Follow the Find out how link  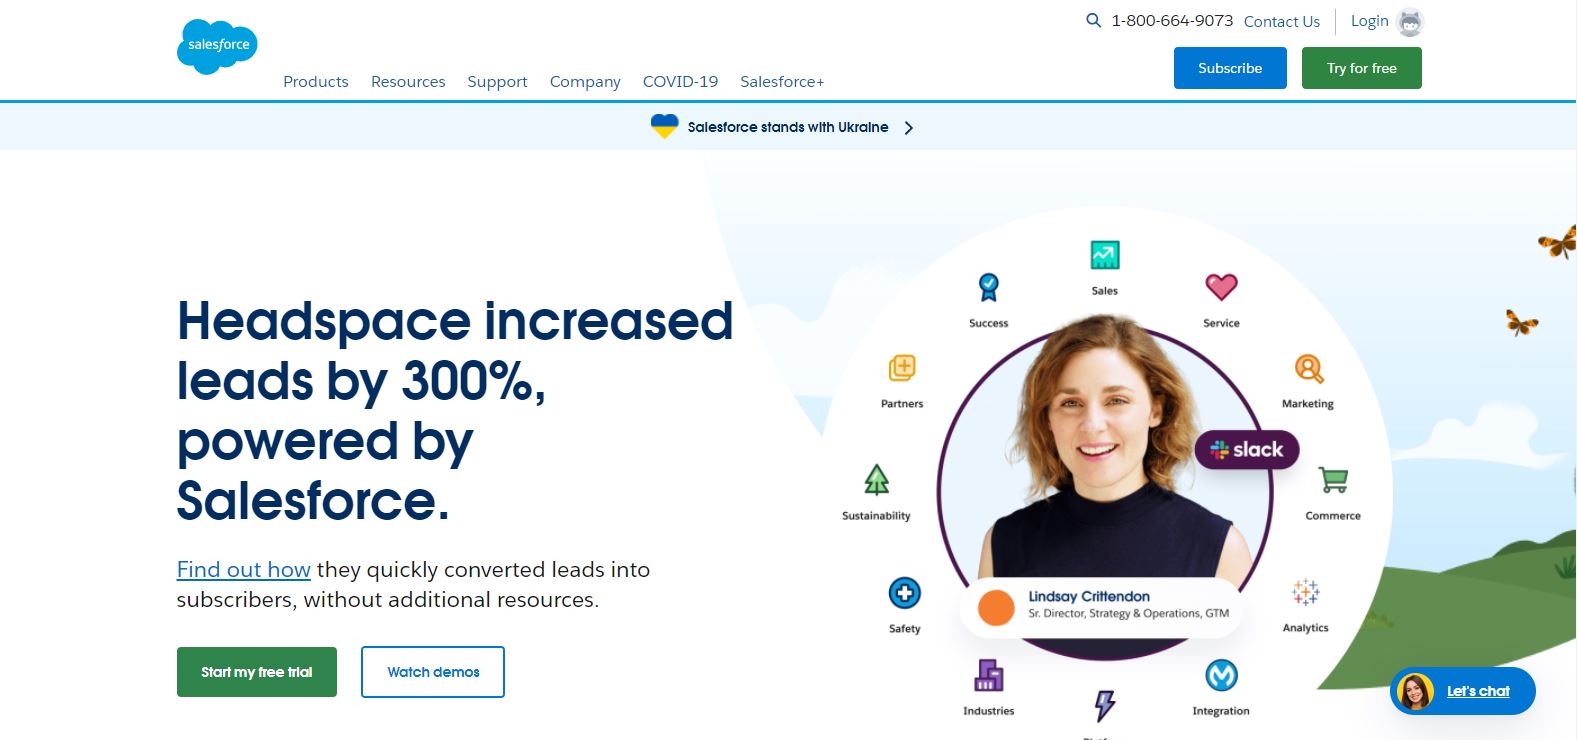coord(244,570)
